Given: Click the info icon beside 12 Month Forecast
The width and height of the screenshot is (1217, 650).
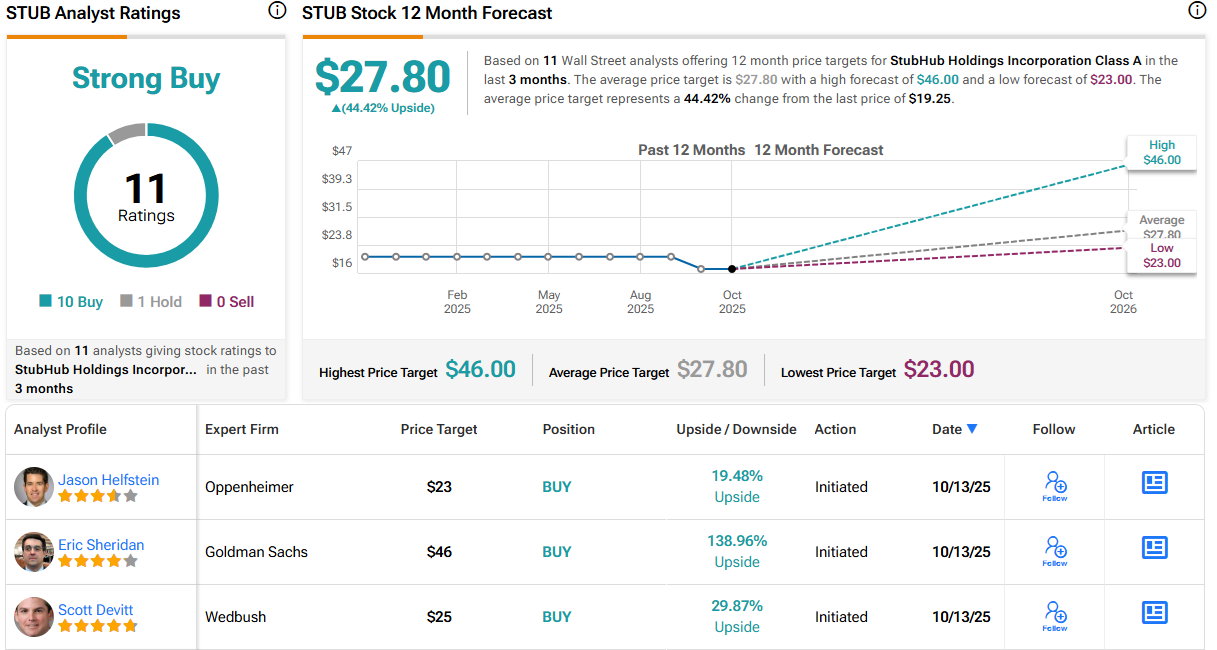Looking at the screenshot, I should (x=1196, y=11).
